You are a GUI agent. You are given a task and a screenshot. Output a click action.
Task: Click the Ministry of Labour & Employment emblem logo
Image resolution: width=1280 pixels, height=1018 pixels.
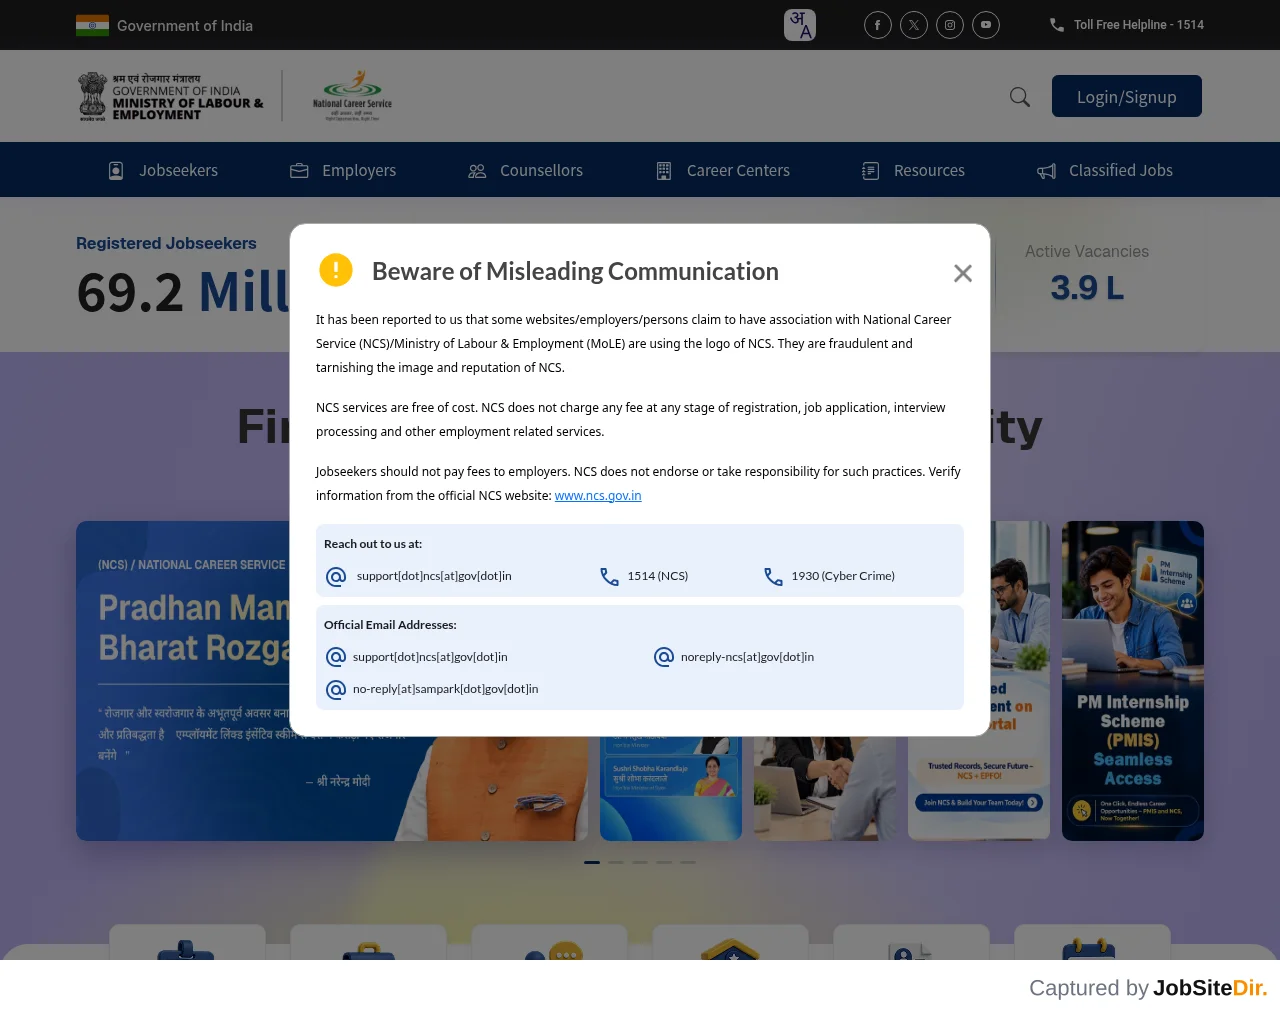click(x=171, y=96)
